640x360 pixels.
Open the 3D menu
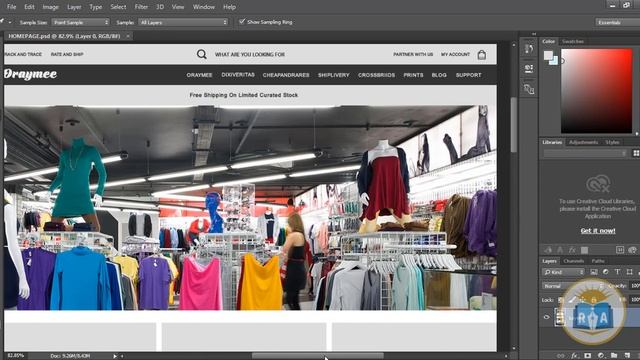[160, 7]
